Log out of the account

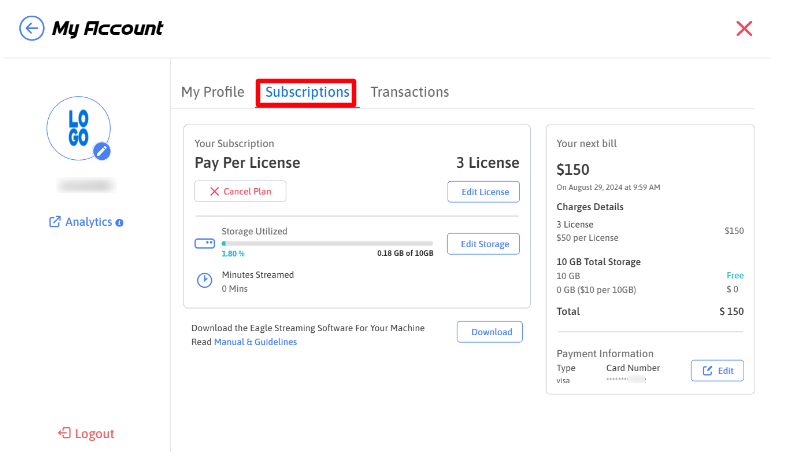click(94, 434)
